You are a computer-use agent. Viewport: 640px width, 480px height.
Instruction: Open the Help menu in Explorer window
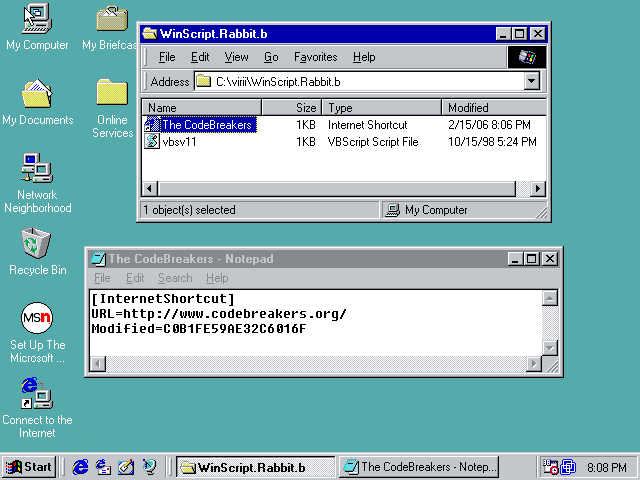pyautogui.click(x=364, y=57)
